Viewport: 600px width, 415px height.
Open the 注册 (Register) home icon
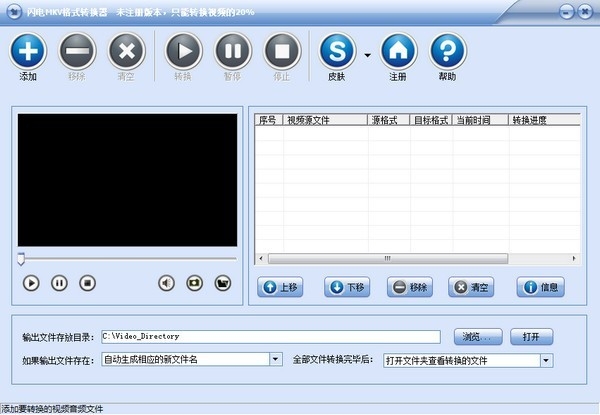coord(399,50)
